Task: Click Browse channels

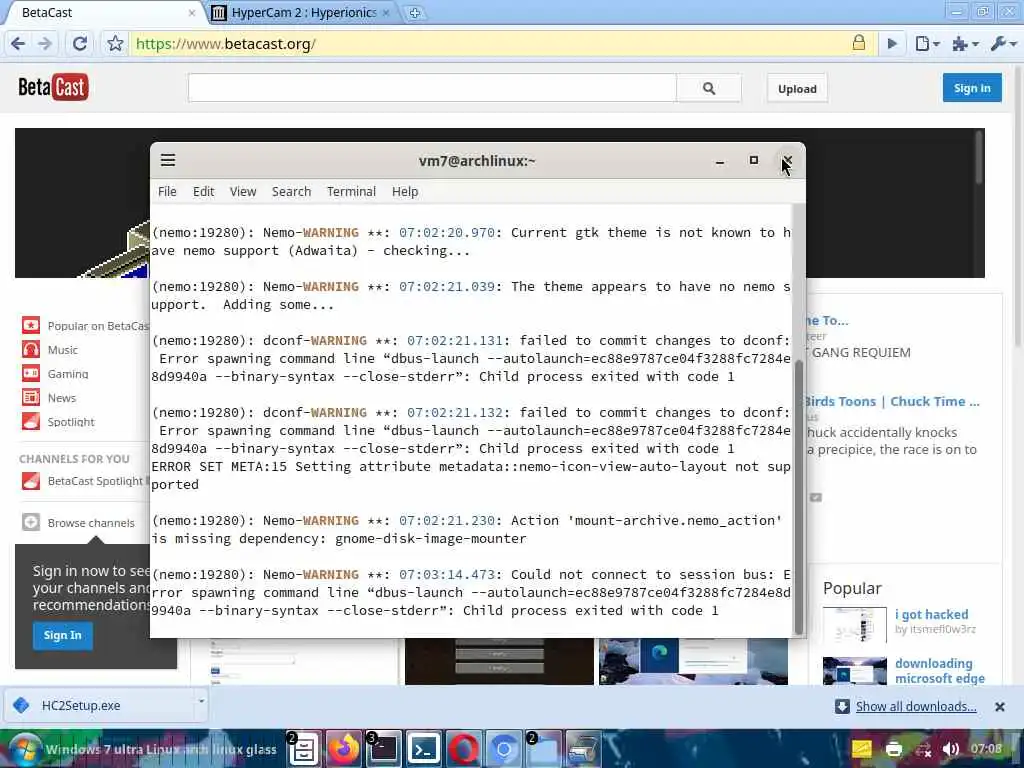Action: (78, 522)
